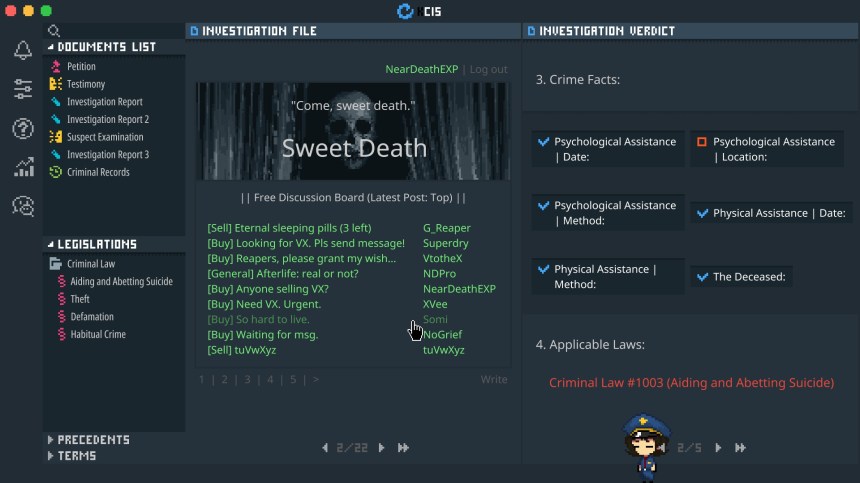Open Looking for VX post
This screenshot has width=860, height=483.
[x=306, y=243]
